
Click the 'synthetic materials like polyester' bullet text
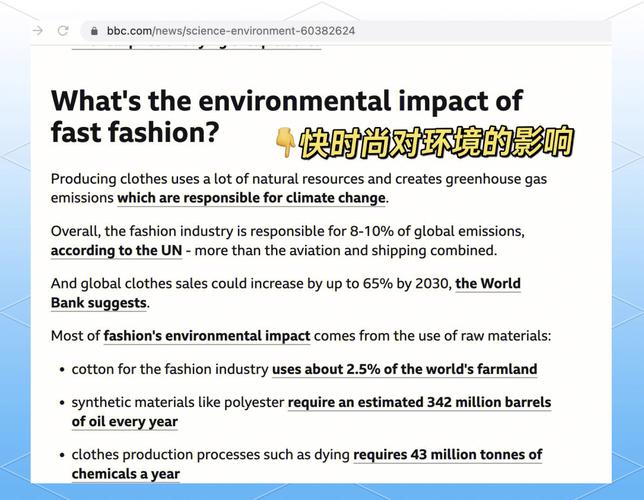178,402
